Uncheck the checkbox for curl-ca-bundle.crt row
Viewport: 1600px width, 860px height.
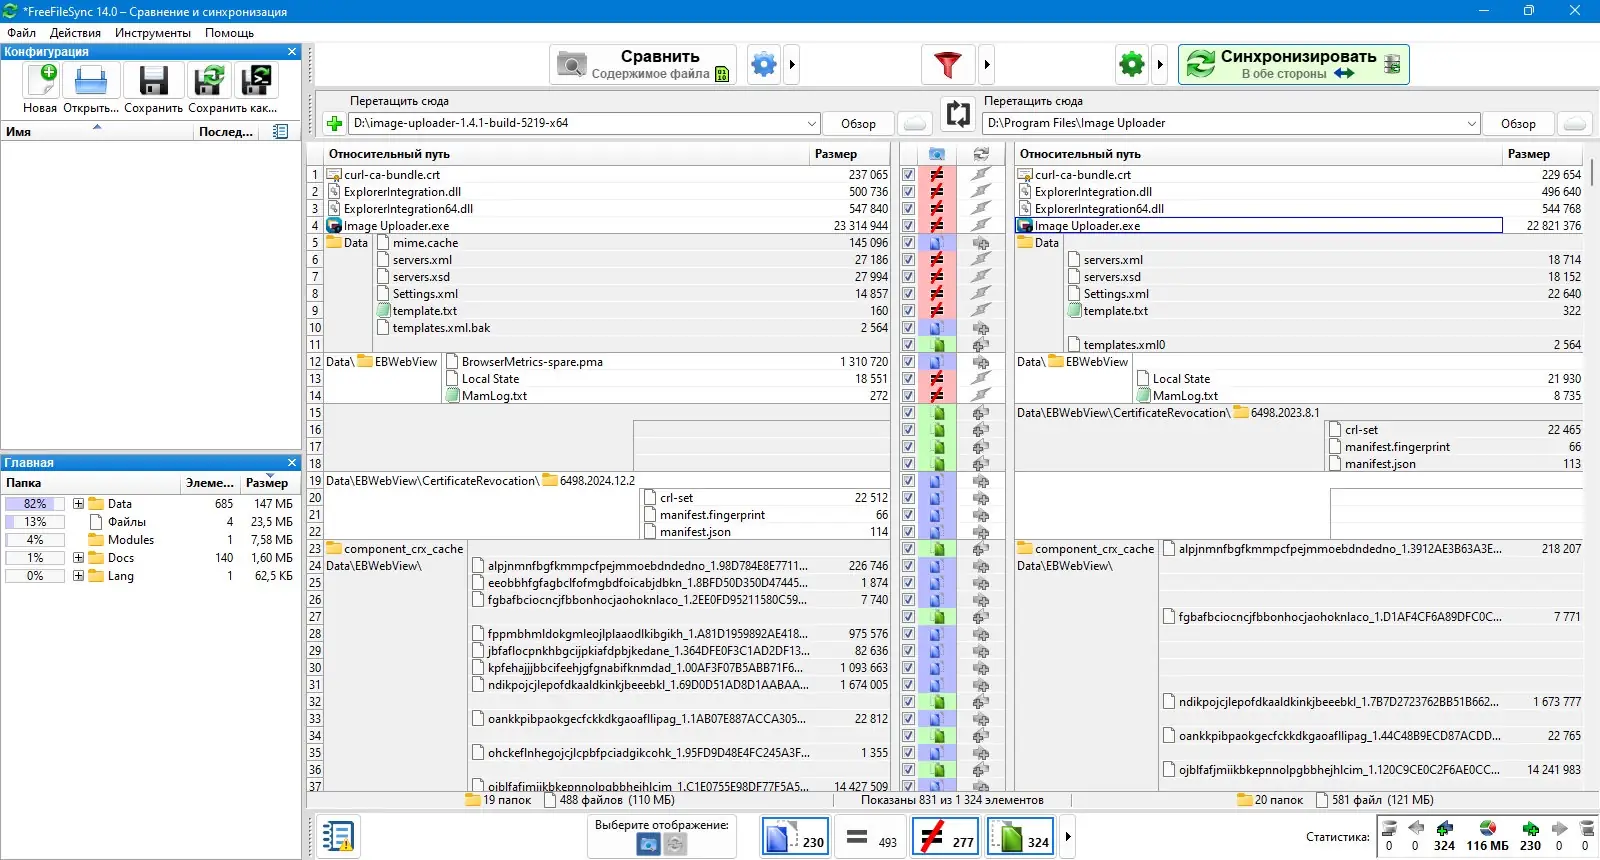coord(908,175)
